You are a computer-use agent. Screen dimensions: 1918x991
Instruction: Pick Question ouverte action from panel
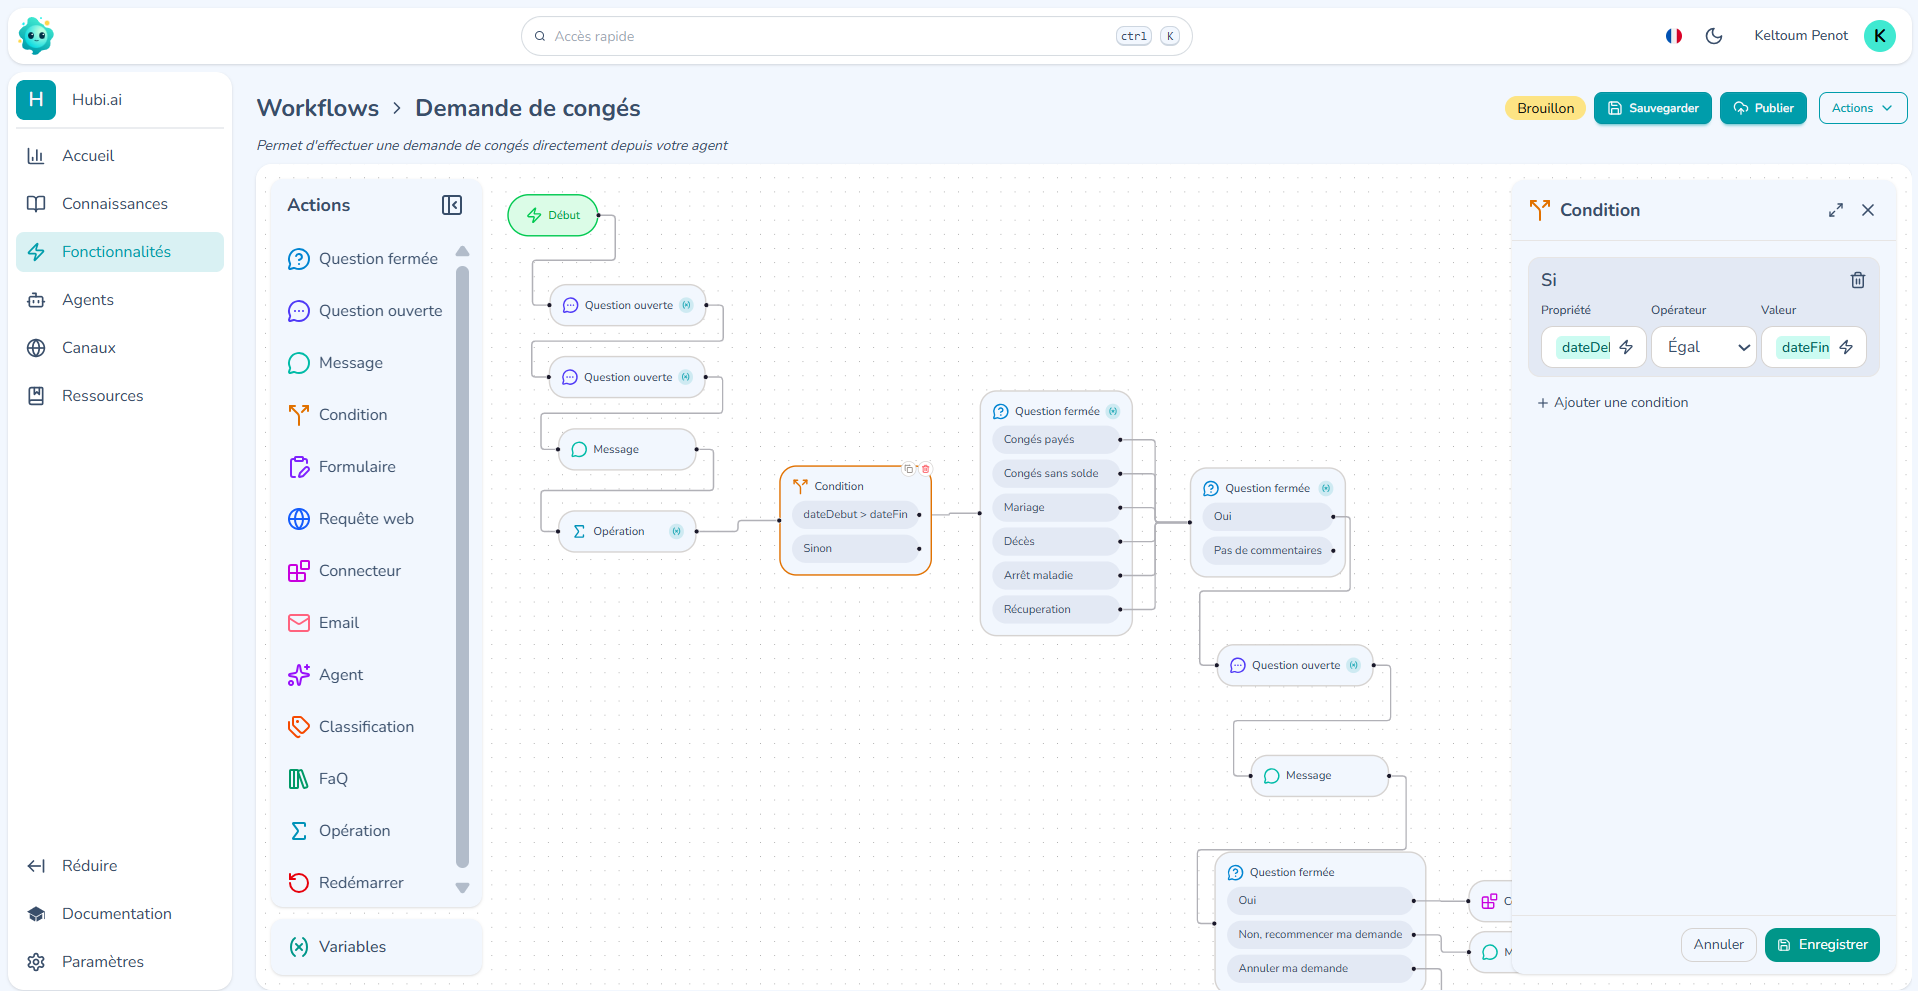click(x=364, y=311)
